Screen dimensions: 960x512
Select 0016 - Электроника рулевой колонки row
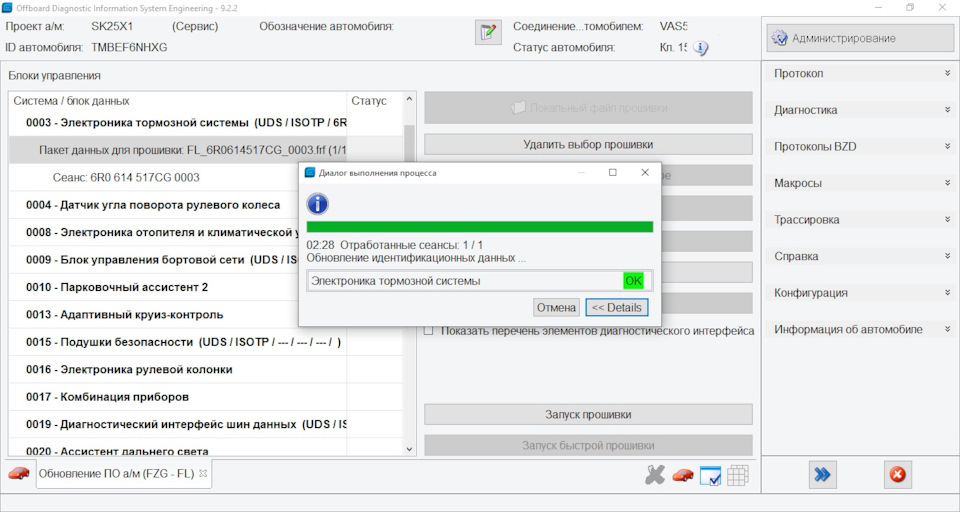tap(206, 370)
